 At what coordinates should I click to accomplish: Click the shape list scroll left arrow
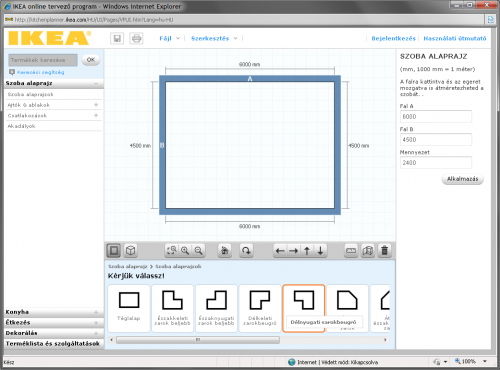coord(111,340)
